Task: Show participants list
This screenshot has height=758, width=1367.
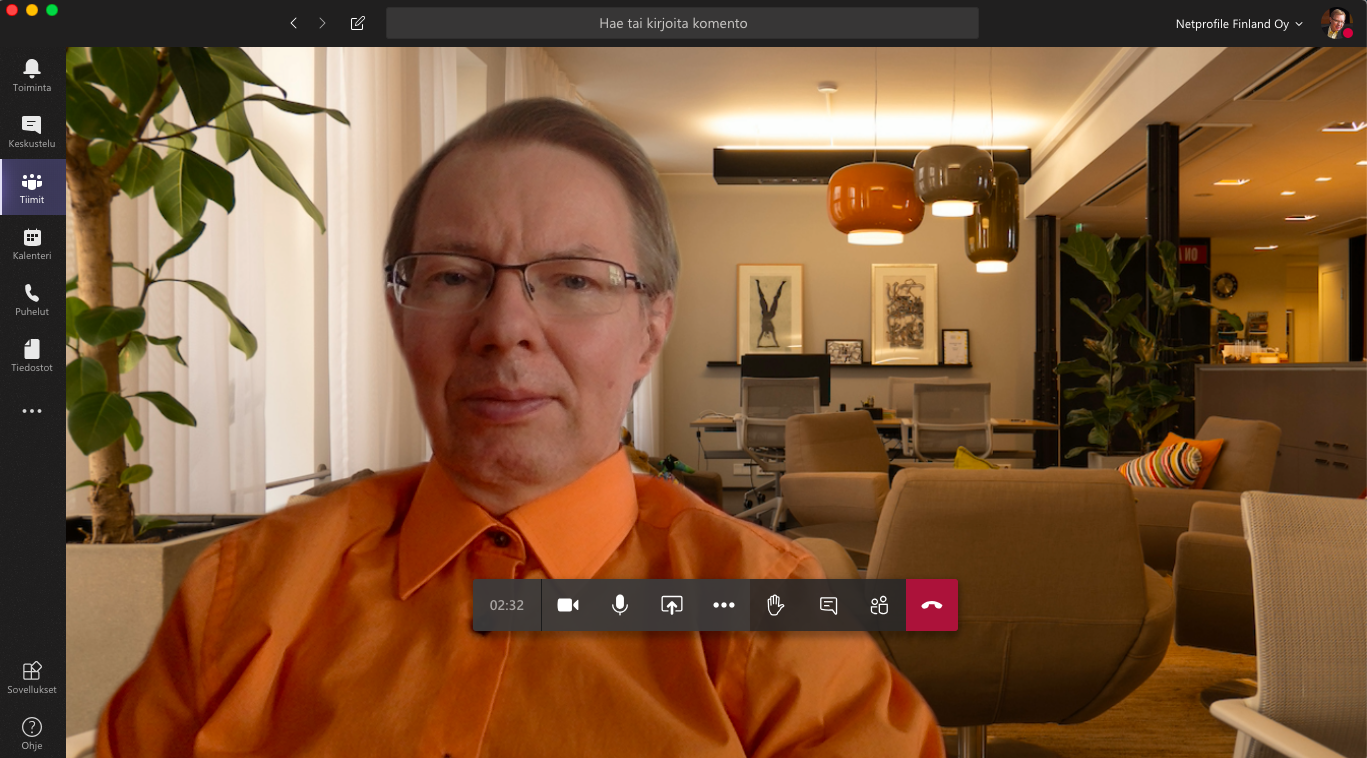Action: [x=879, y=605]
